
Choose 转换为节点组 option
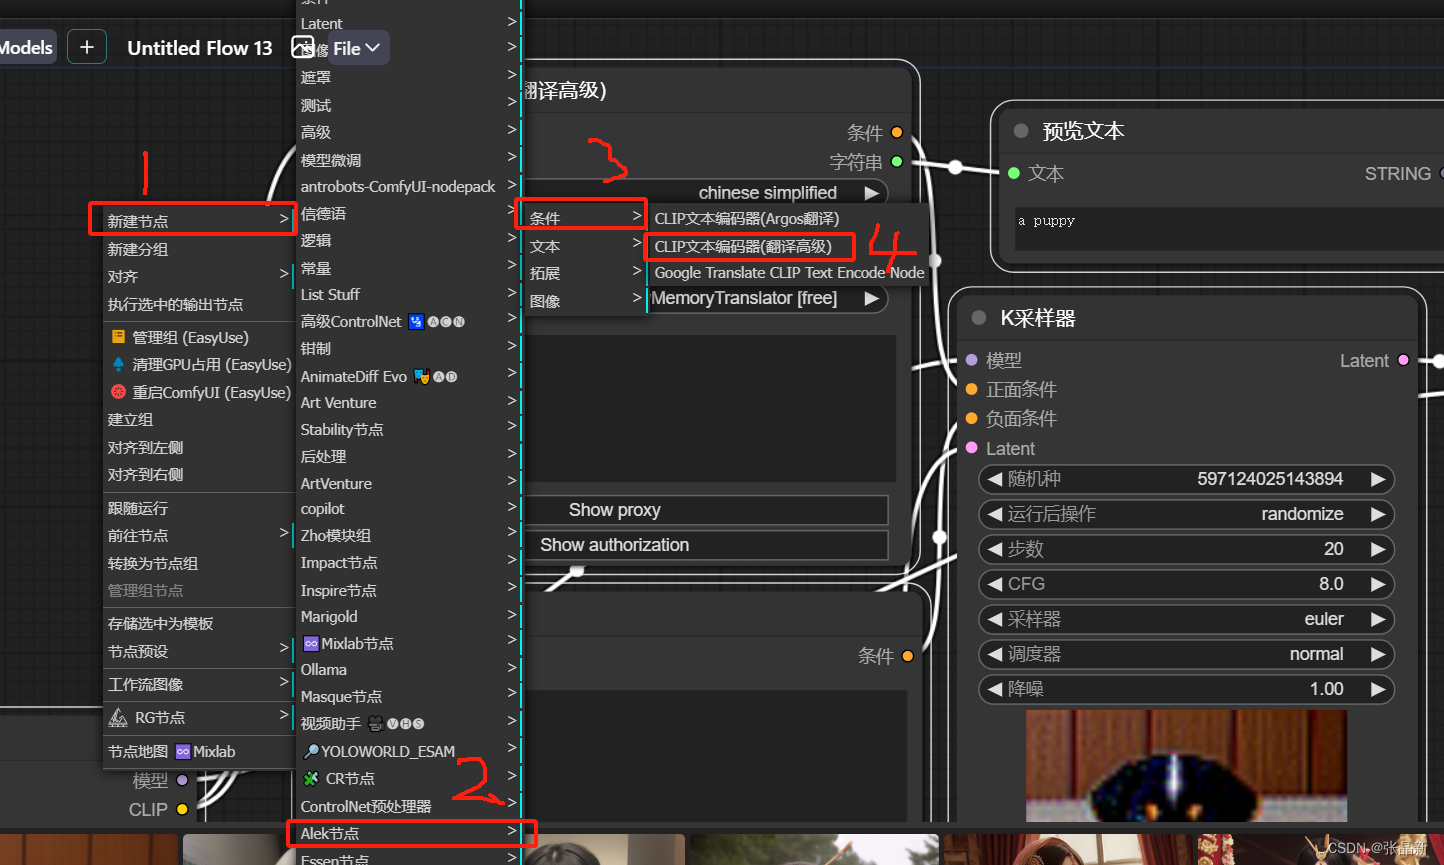[x=198, y=563]
